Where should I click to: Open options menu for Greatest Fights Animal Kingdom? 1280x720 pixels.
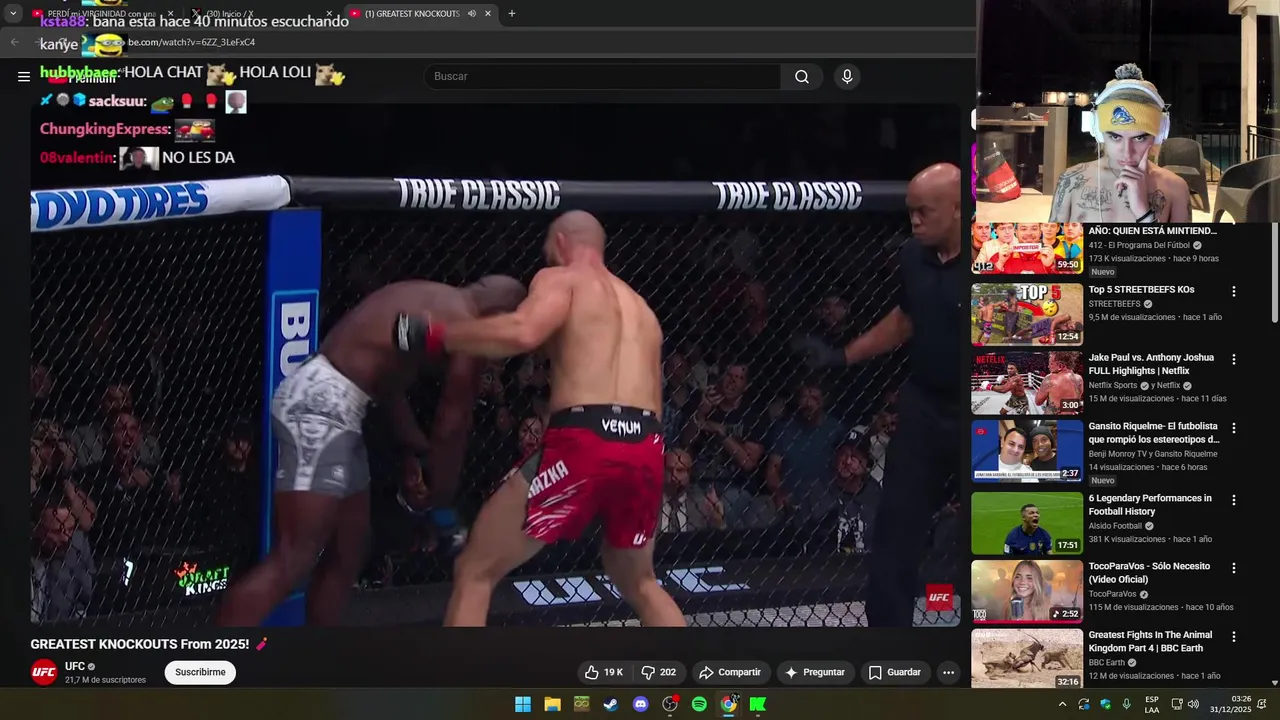tap(1233, 636)
